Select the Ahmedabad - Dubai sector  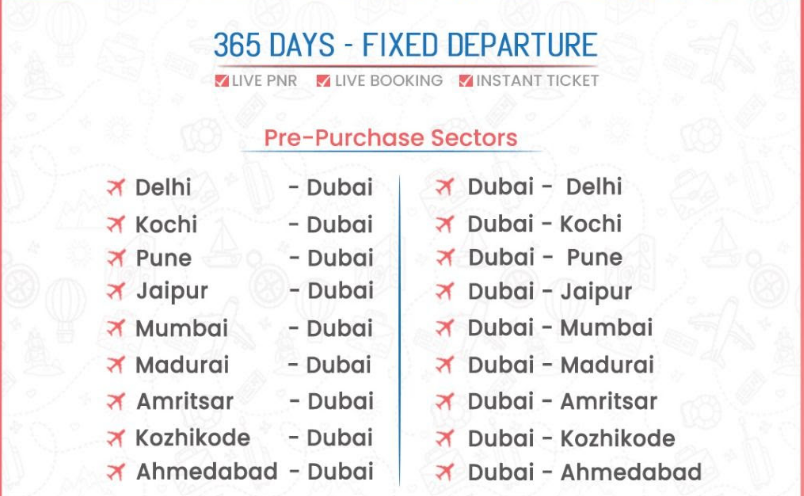coord(255,472)
